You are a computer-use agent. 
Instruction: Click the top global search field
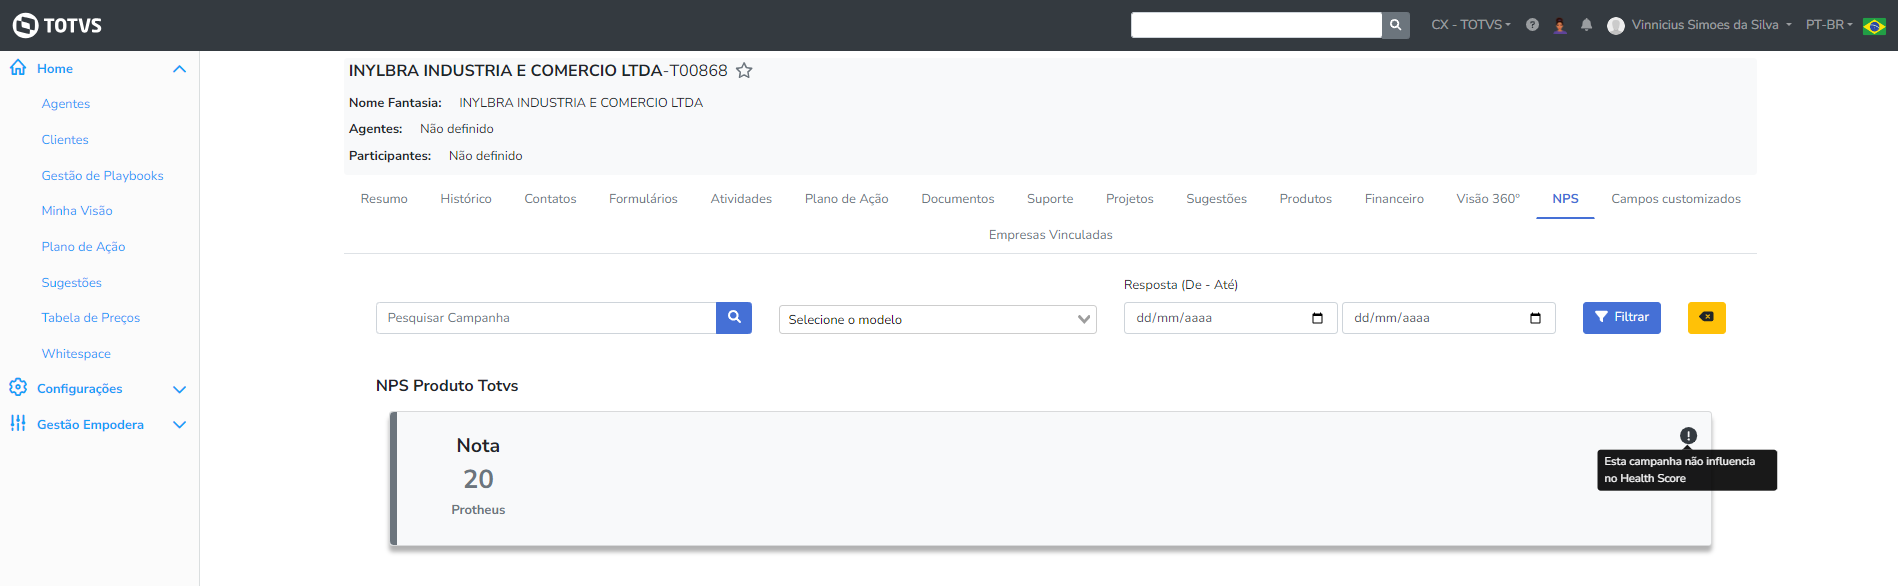tap(1256, 25)
